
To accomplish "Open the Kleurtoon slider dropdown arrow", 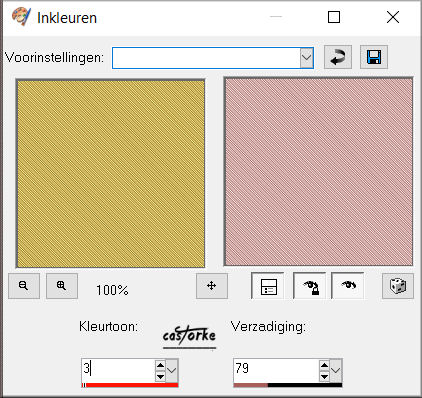I will tap(172, 370).
